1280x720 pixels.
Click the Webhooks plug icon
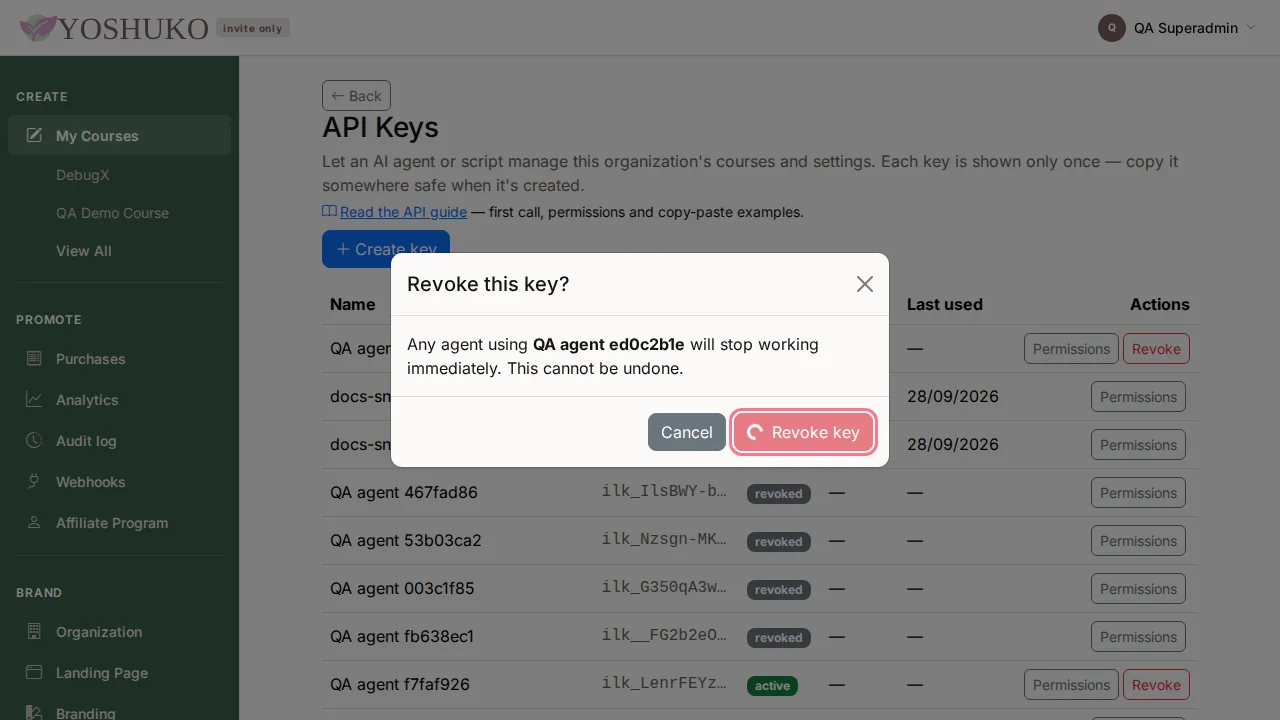(x=34, y=481)
